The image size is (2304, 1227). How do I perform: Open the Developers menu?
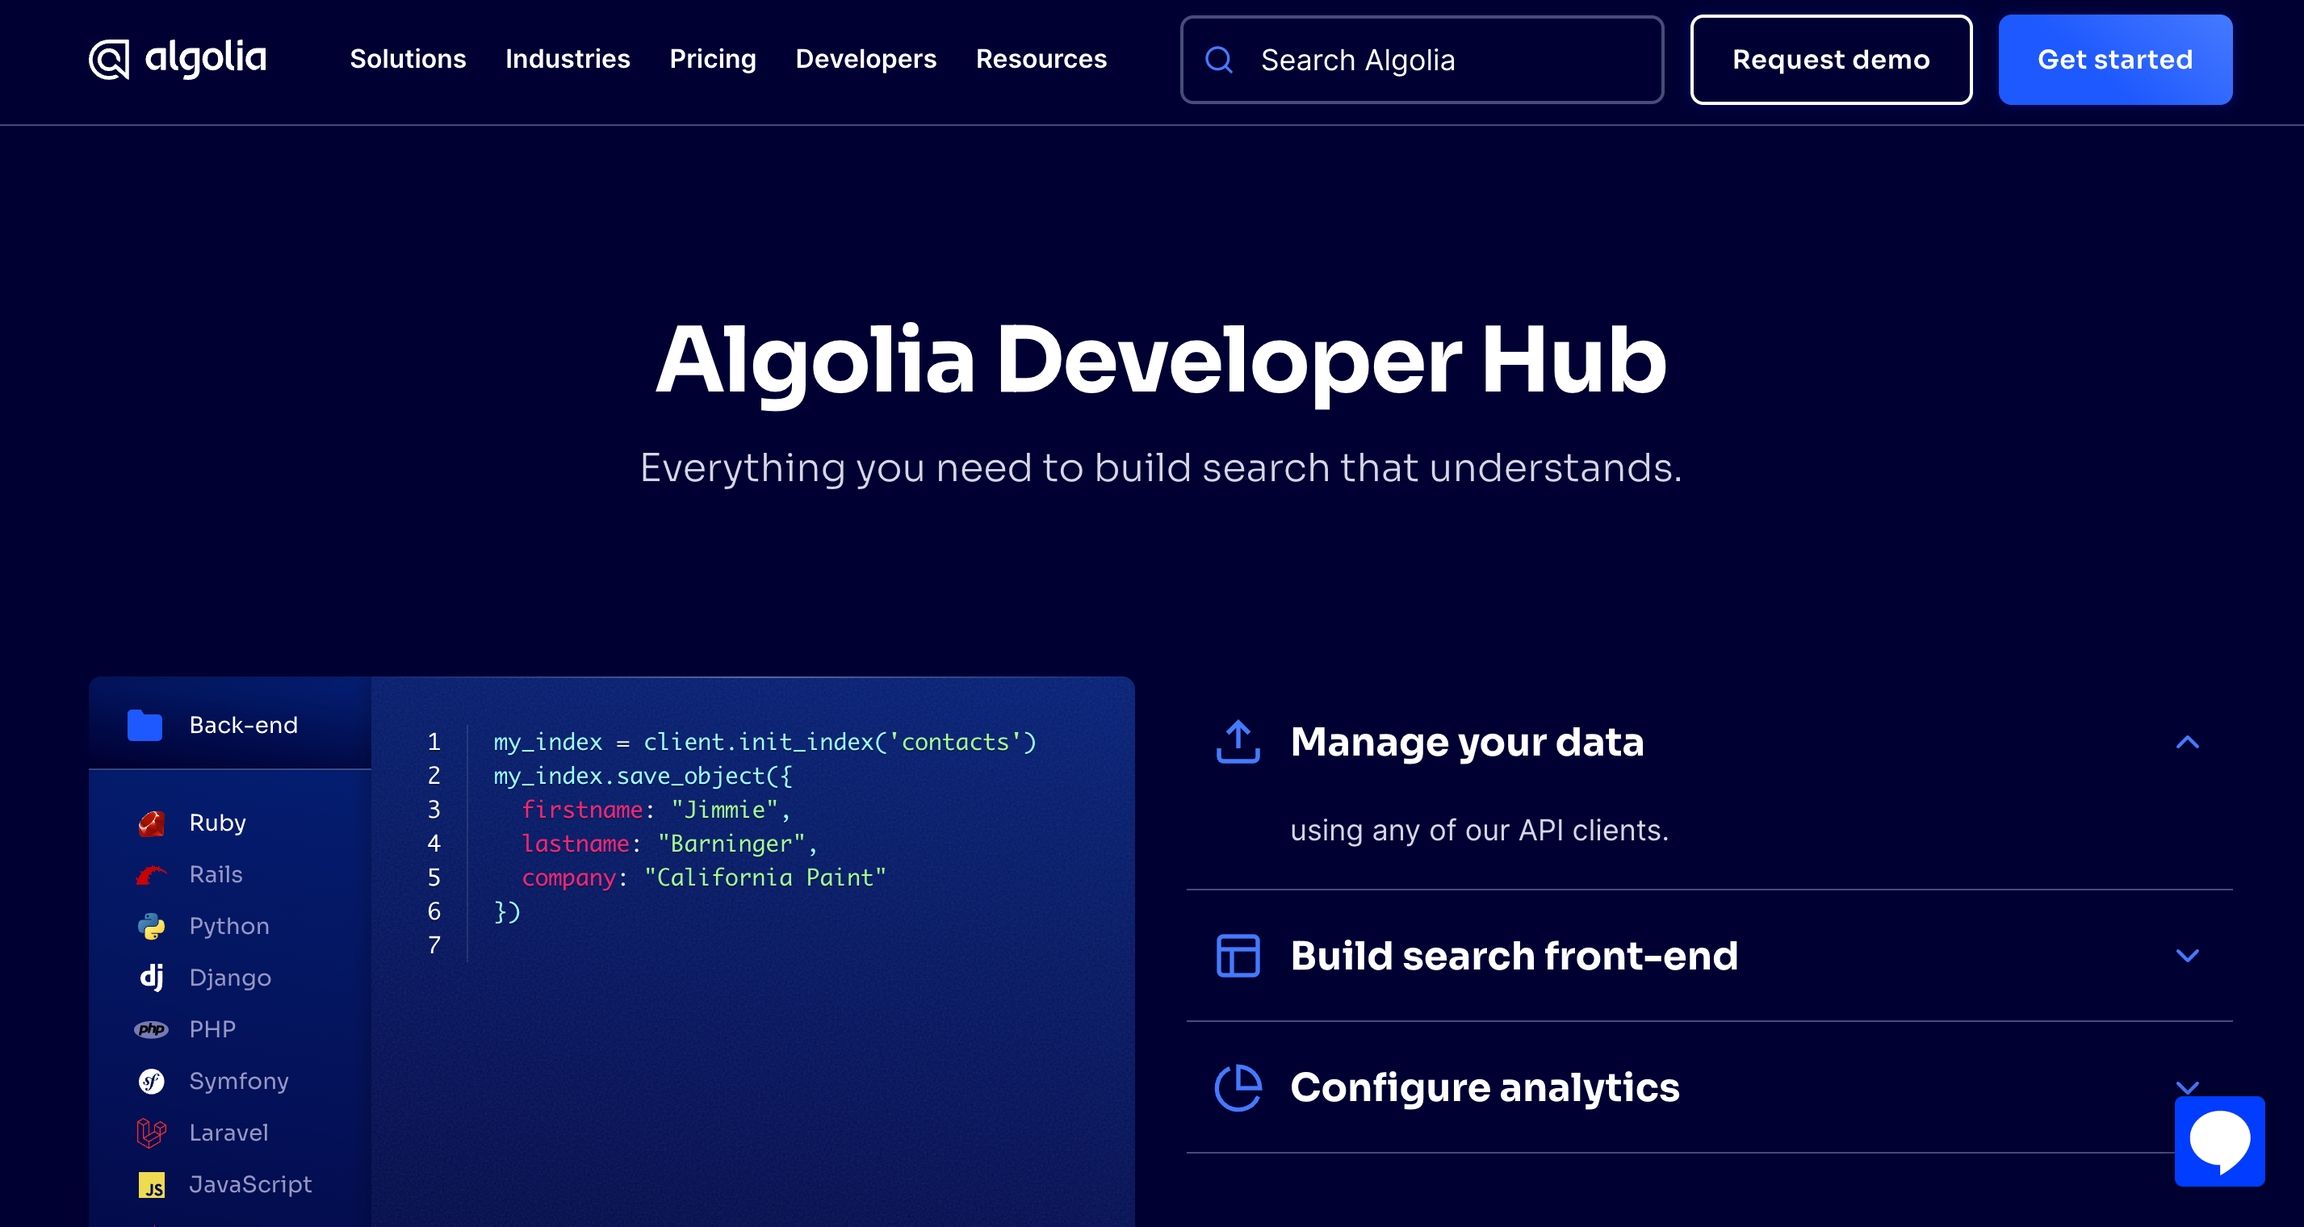866,59
